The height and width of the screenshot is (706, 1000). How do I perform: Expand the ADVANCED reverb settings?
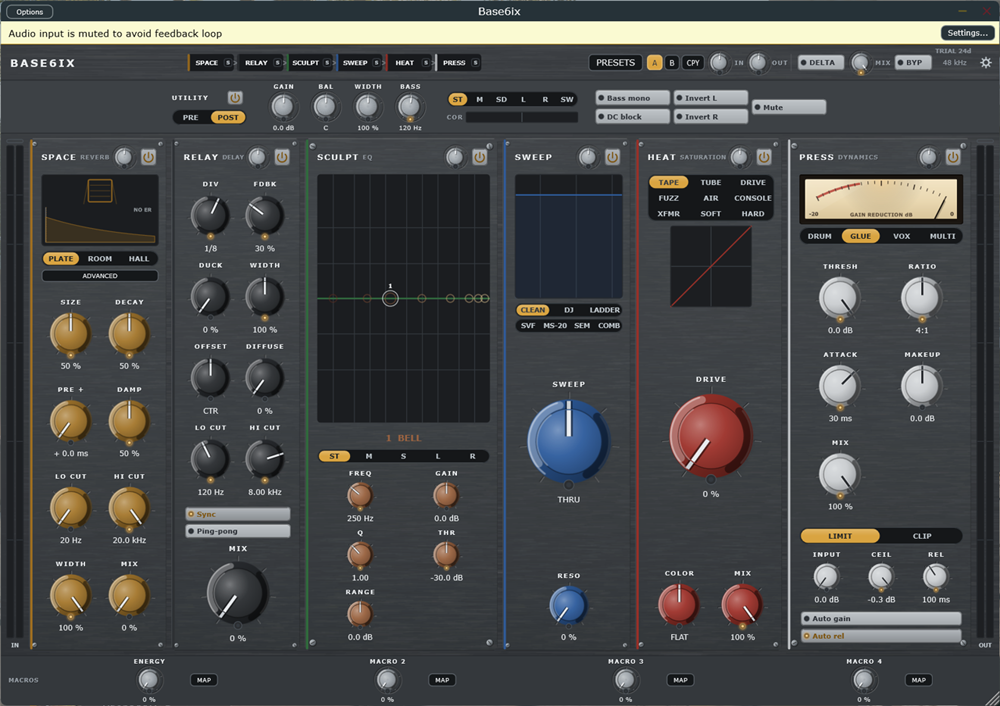click(100, 276)
